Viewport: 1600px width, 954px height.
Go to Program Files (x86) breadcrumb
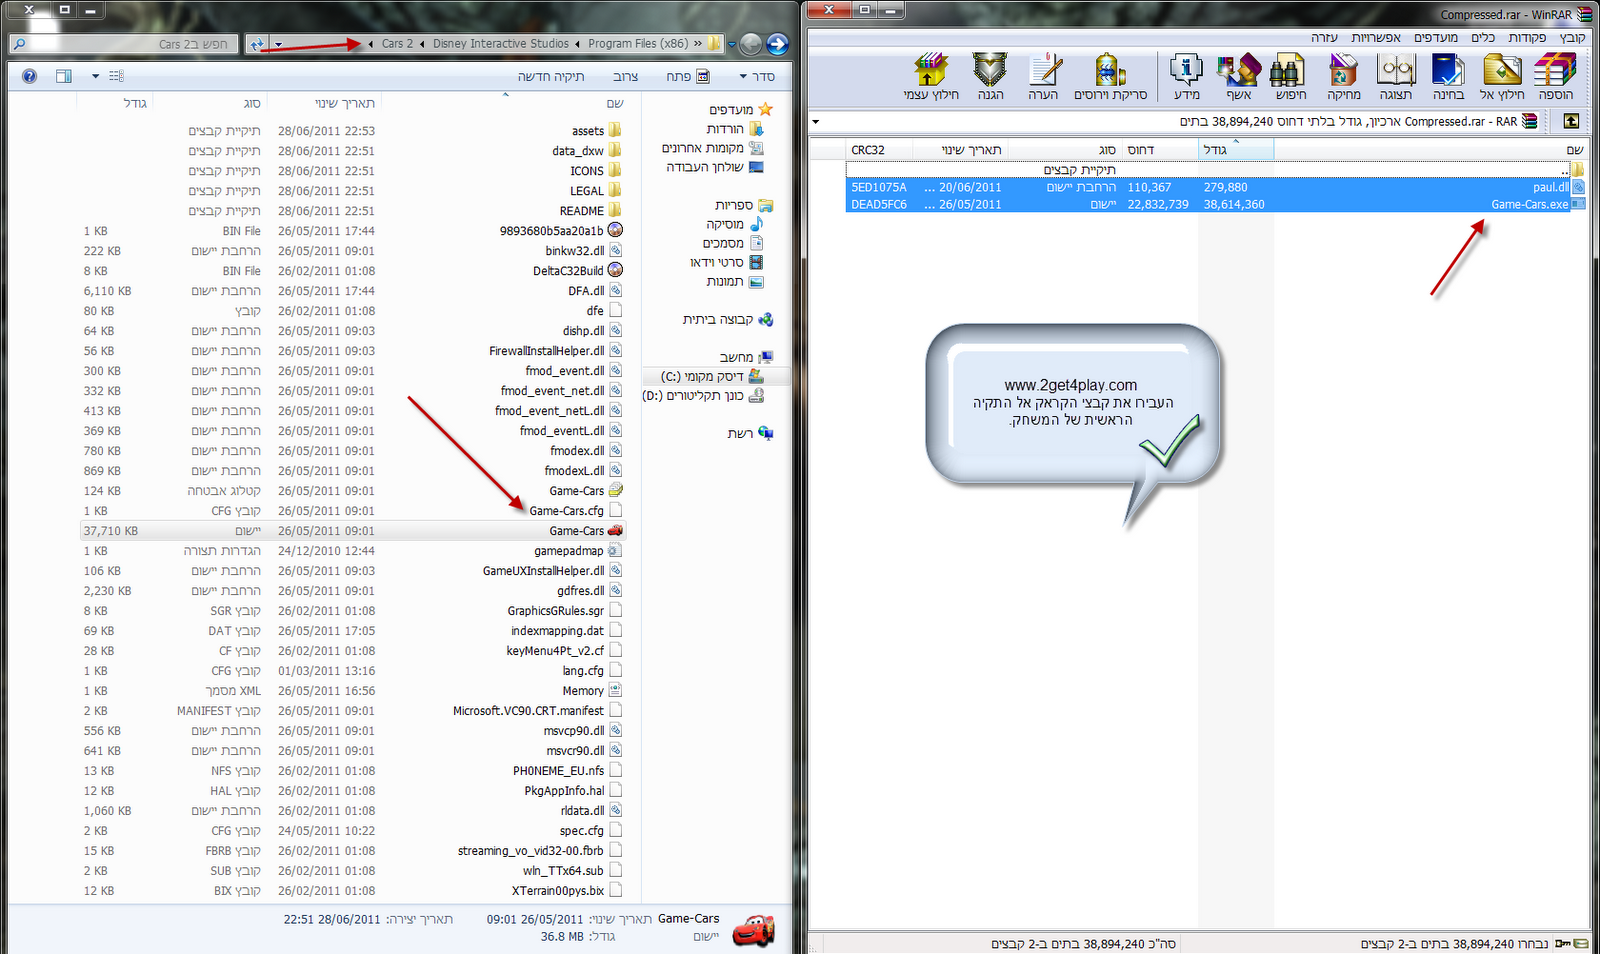pos(638,43)
